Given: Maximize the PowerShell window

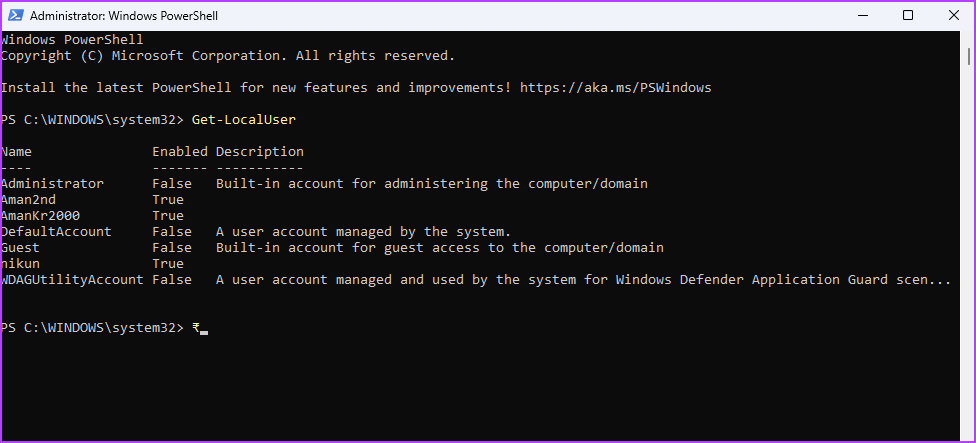Looking at the screenshot, I should click(x=908, y=16).
